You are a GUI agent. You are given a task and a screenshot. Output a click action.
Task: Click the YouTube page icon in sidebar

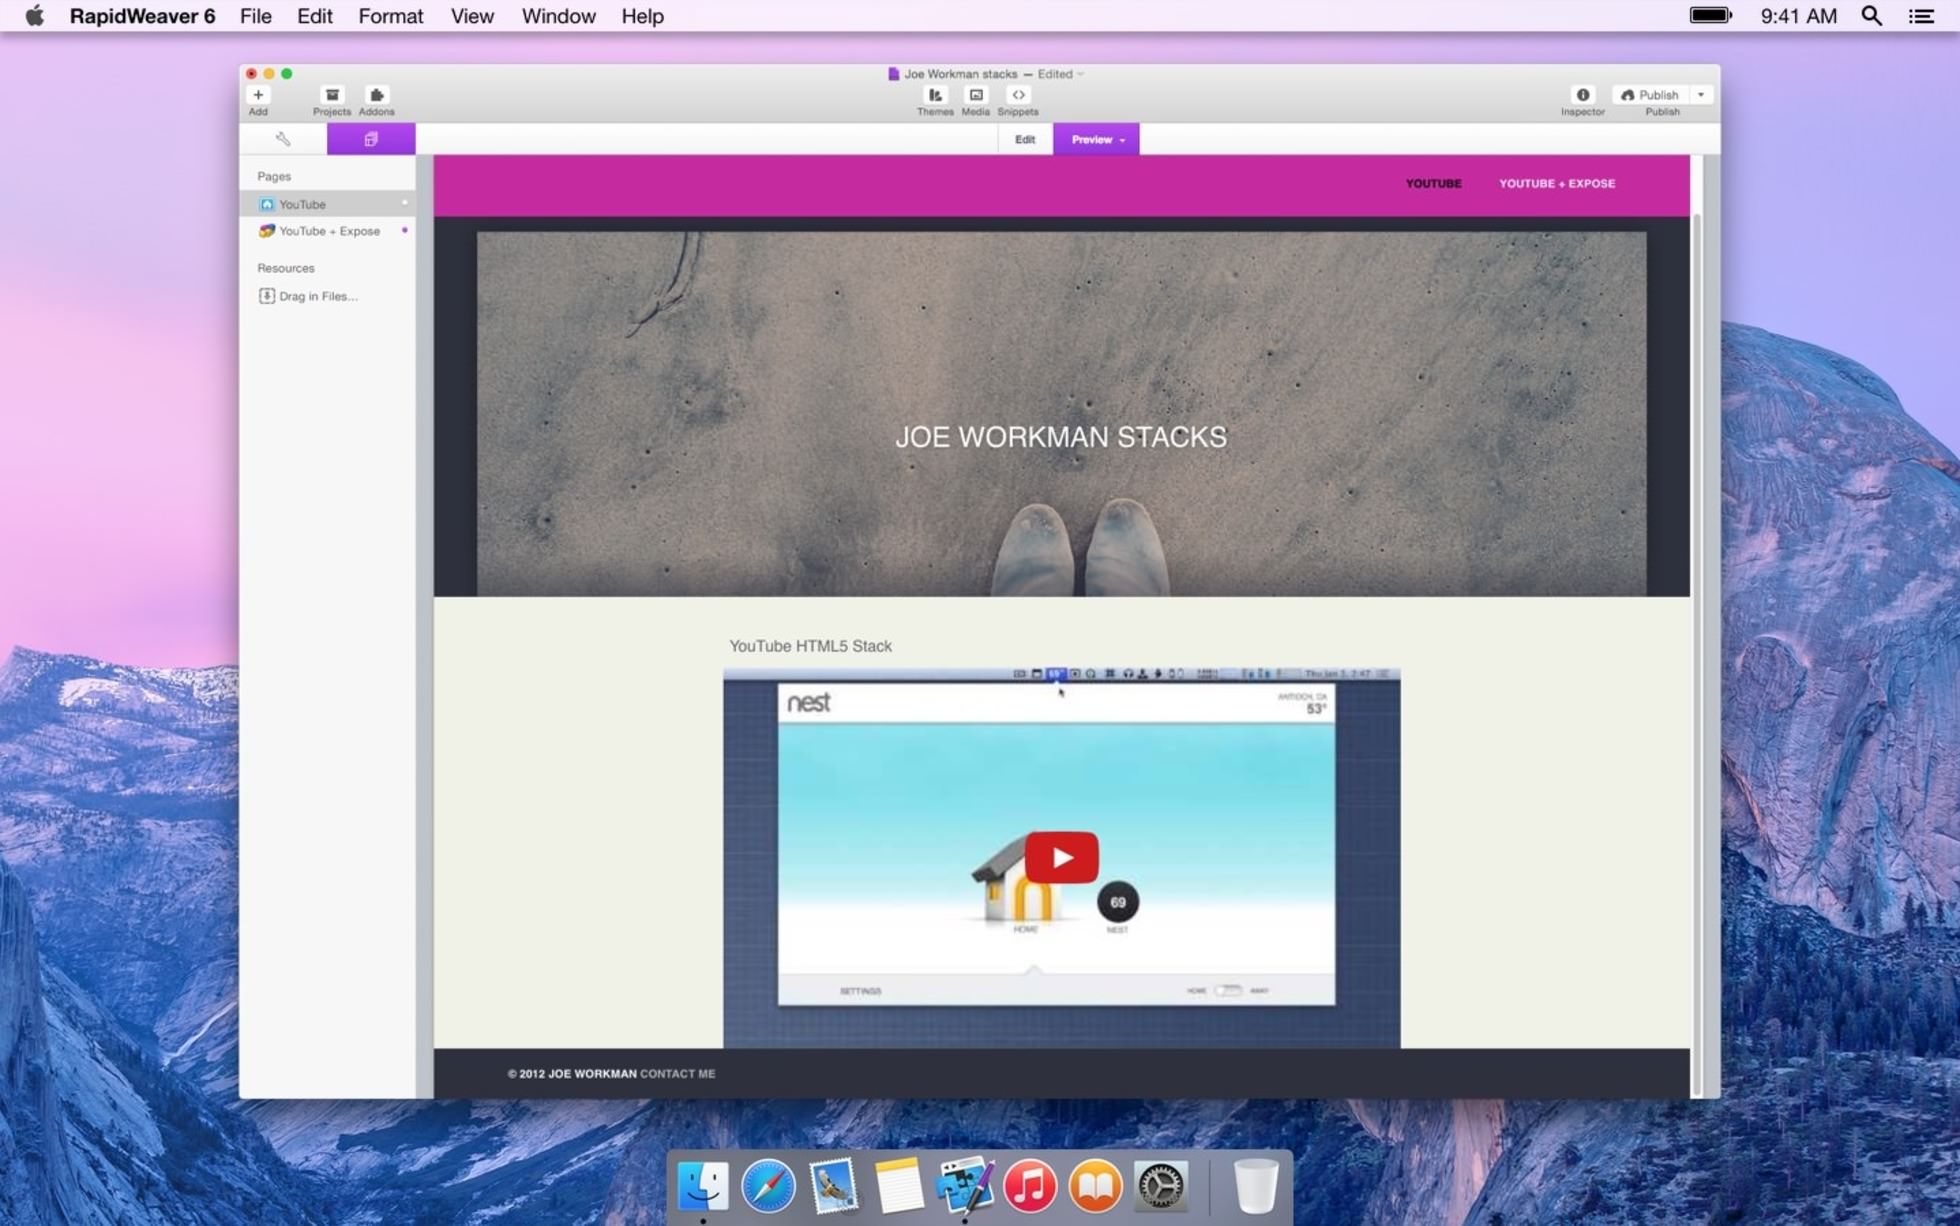266,204
